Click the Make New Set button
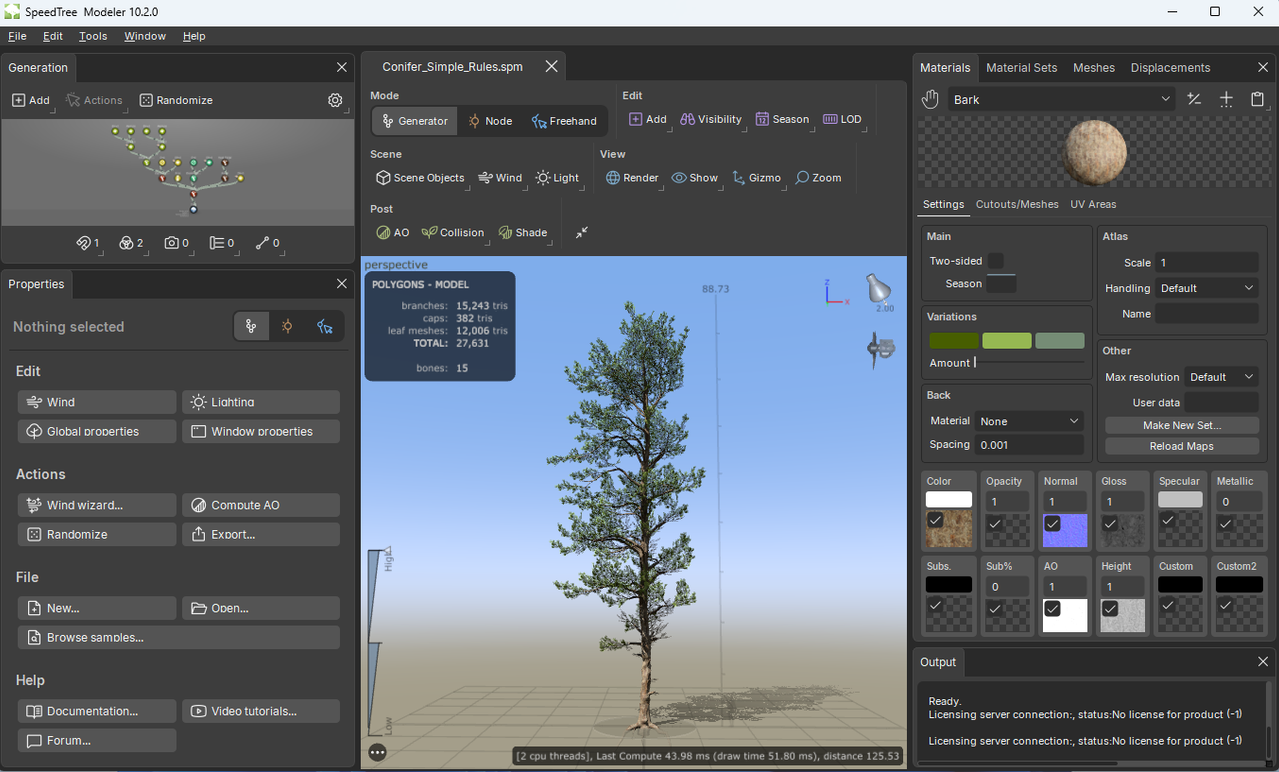Screen dimensions: 1279x772 1182,425
